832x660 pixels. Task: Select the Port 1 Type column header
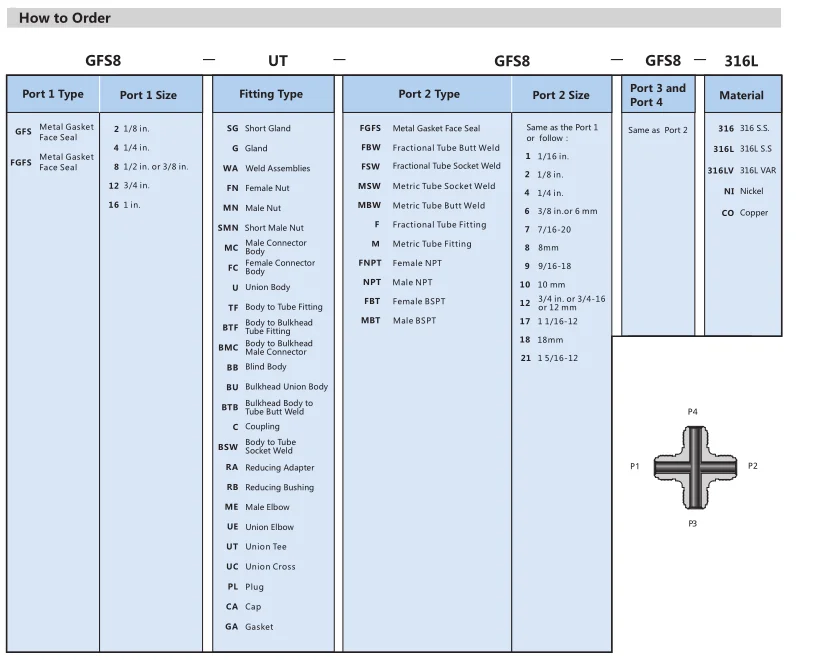[53, 95]
